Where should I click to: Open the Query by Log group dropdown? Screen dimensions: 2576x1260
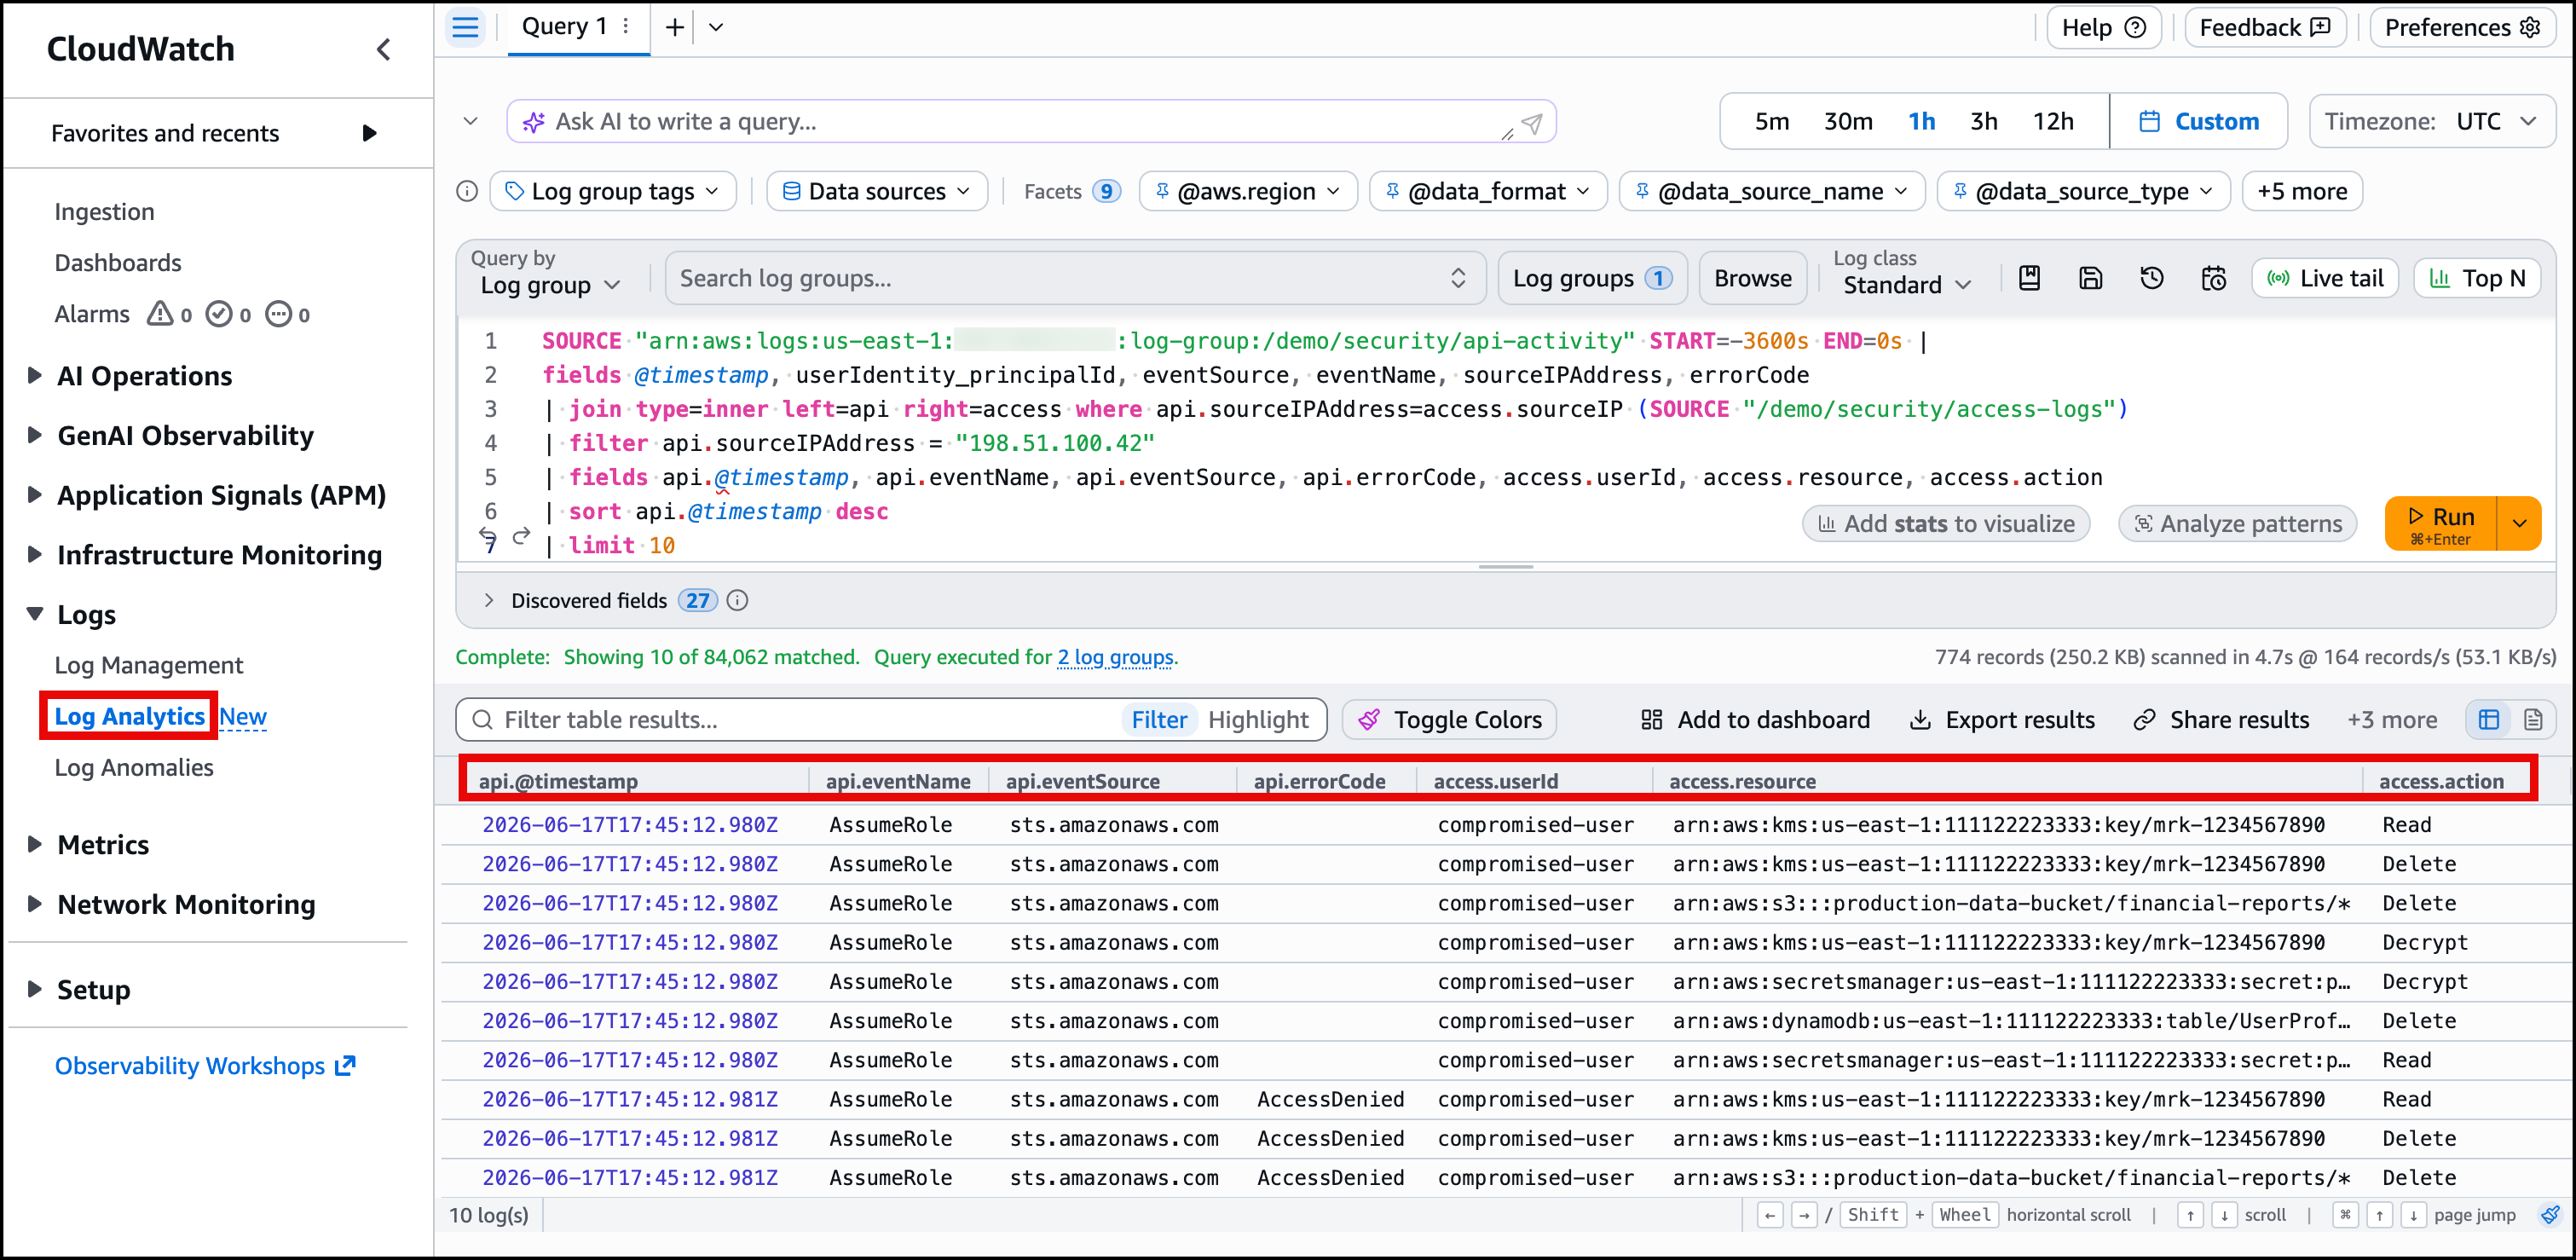tap(551, 285)
